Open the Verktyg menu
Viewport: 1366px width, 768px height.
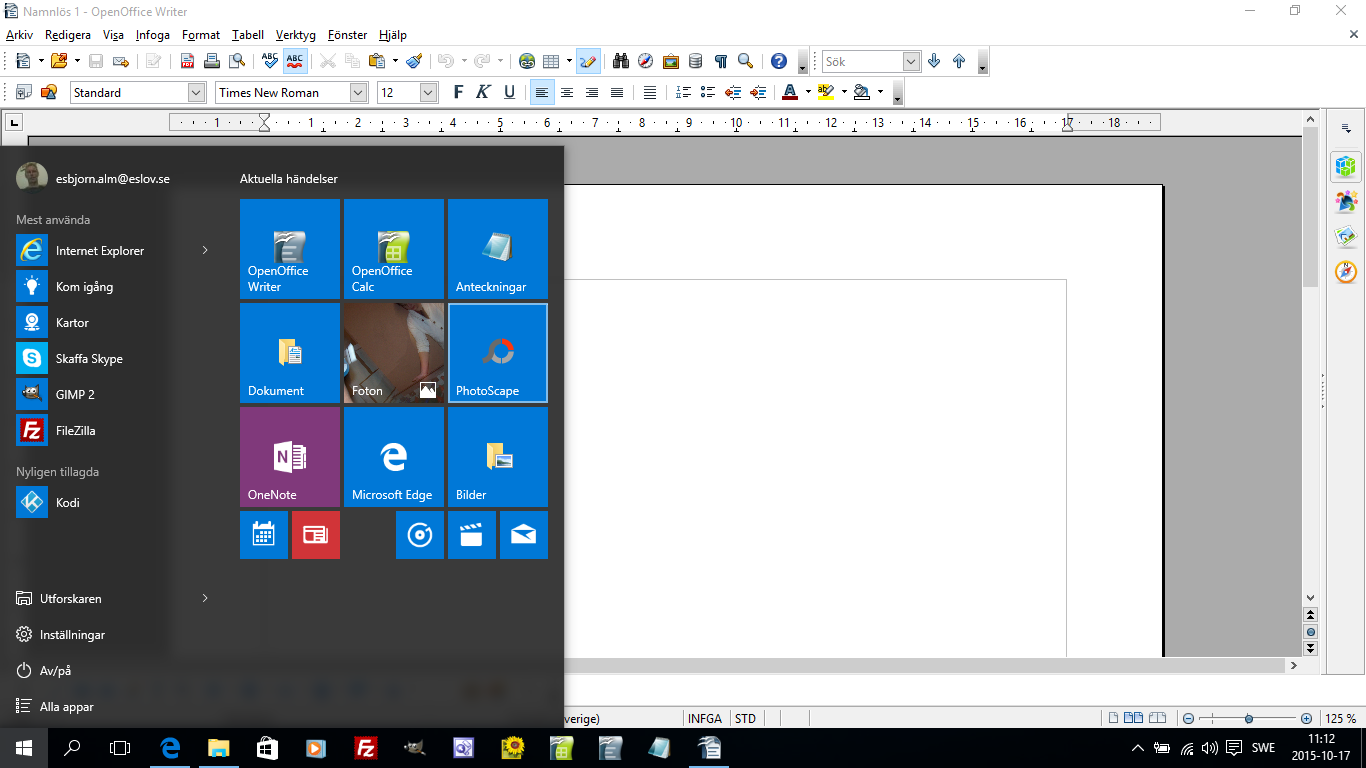(296, 34)
